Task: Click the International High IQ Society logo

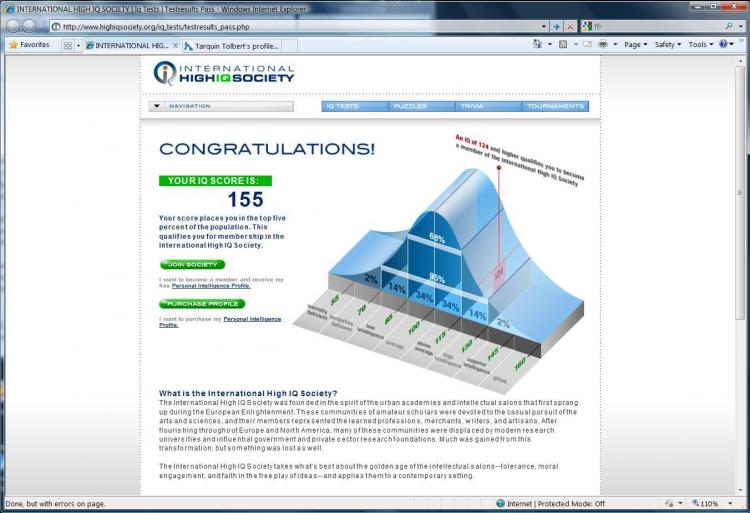Action: point(224,73)
